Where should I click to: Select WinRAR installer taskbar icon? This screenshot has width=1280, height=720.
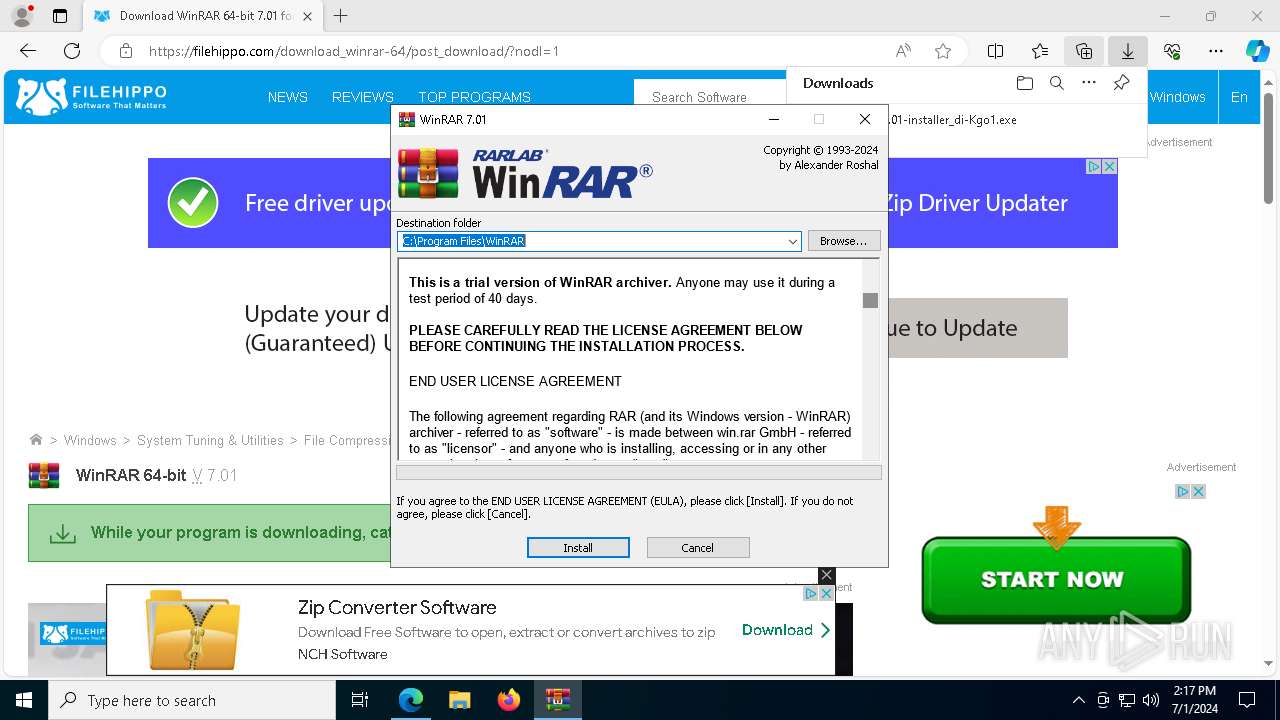[558, 700]
